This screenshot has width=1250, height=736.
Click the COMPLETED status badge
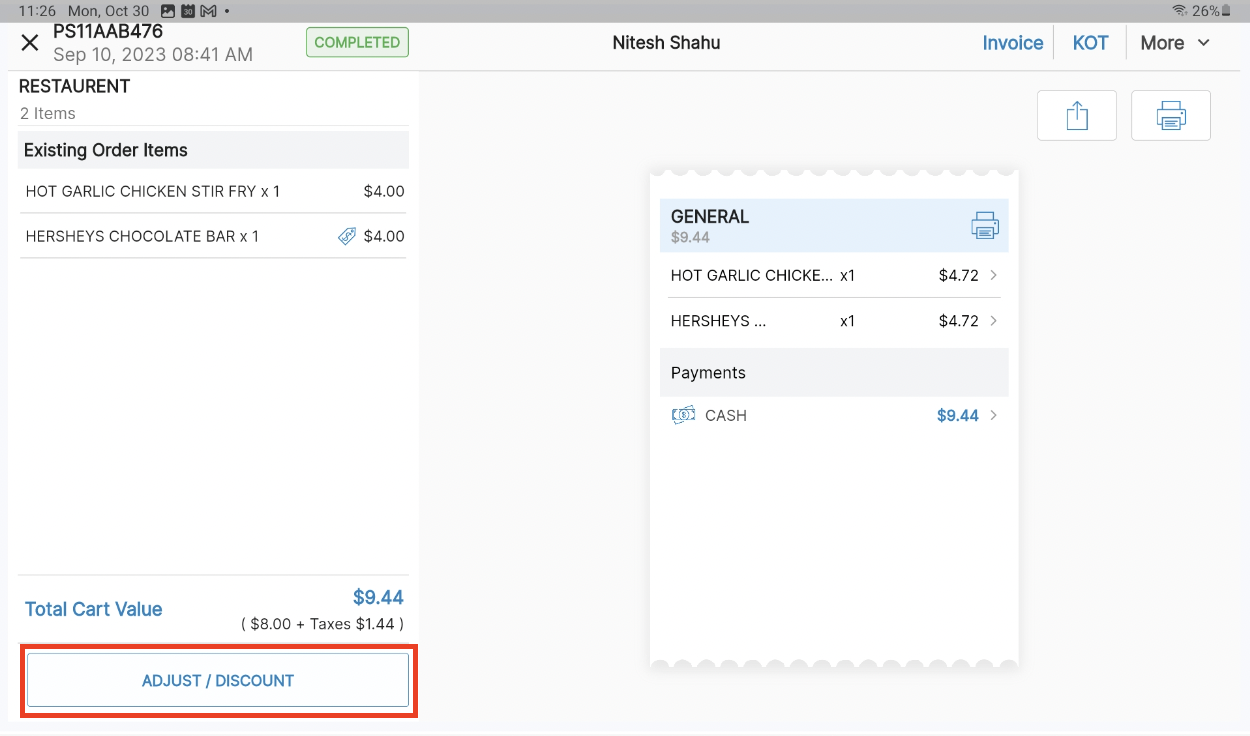[357, 43]
